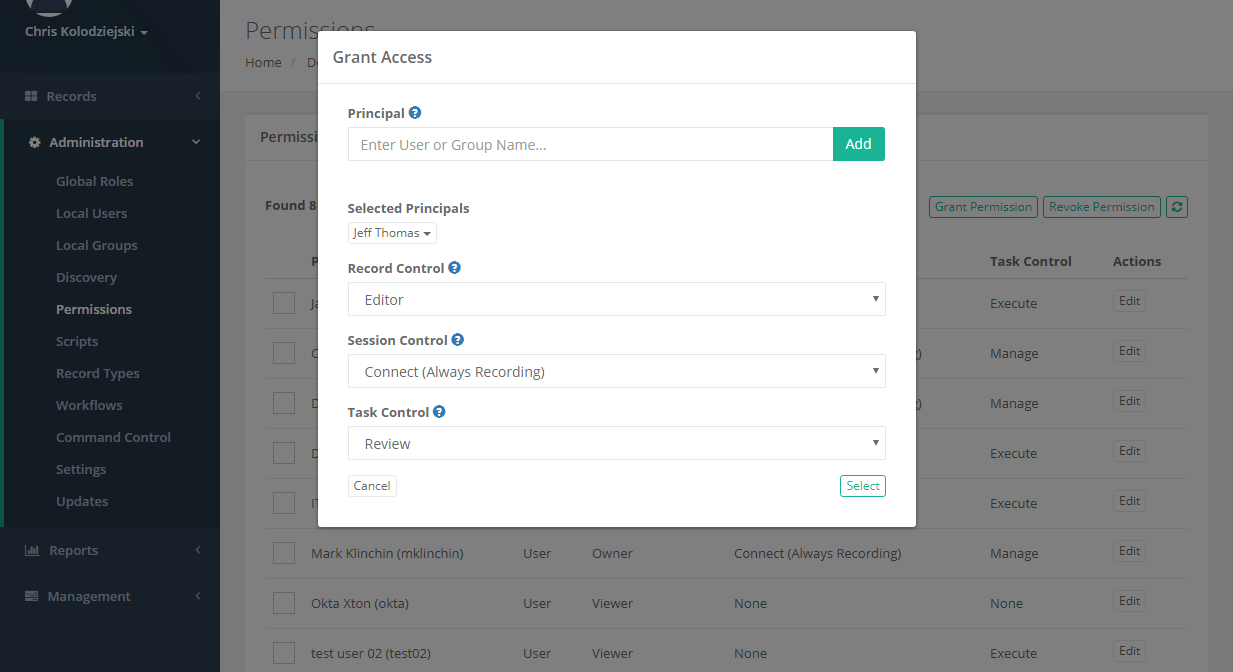The image size is (1233, 672).
Task: Click the Record Control help icon
Action: click(x=454, y=267)
